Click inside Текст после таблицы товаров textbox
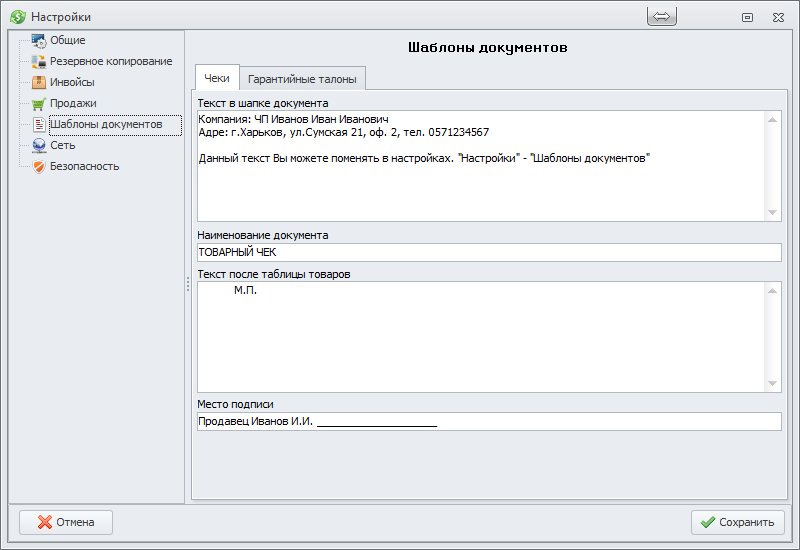Viewport: 800px width, 550px height. [480, 340]
